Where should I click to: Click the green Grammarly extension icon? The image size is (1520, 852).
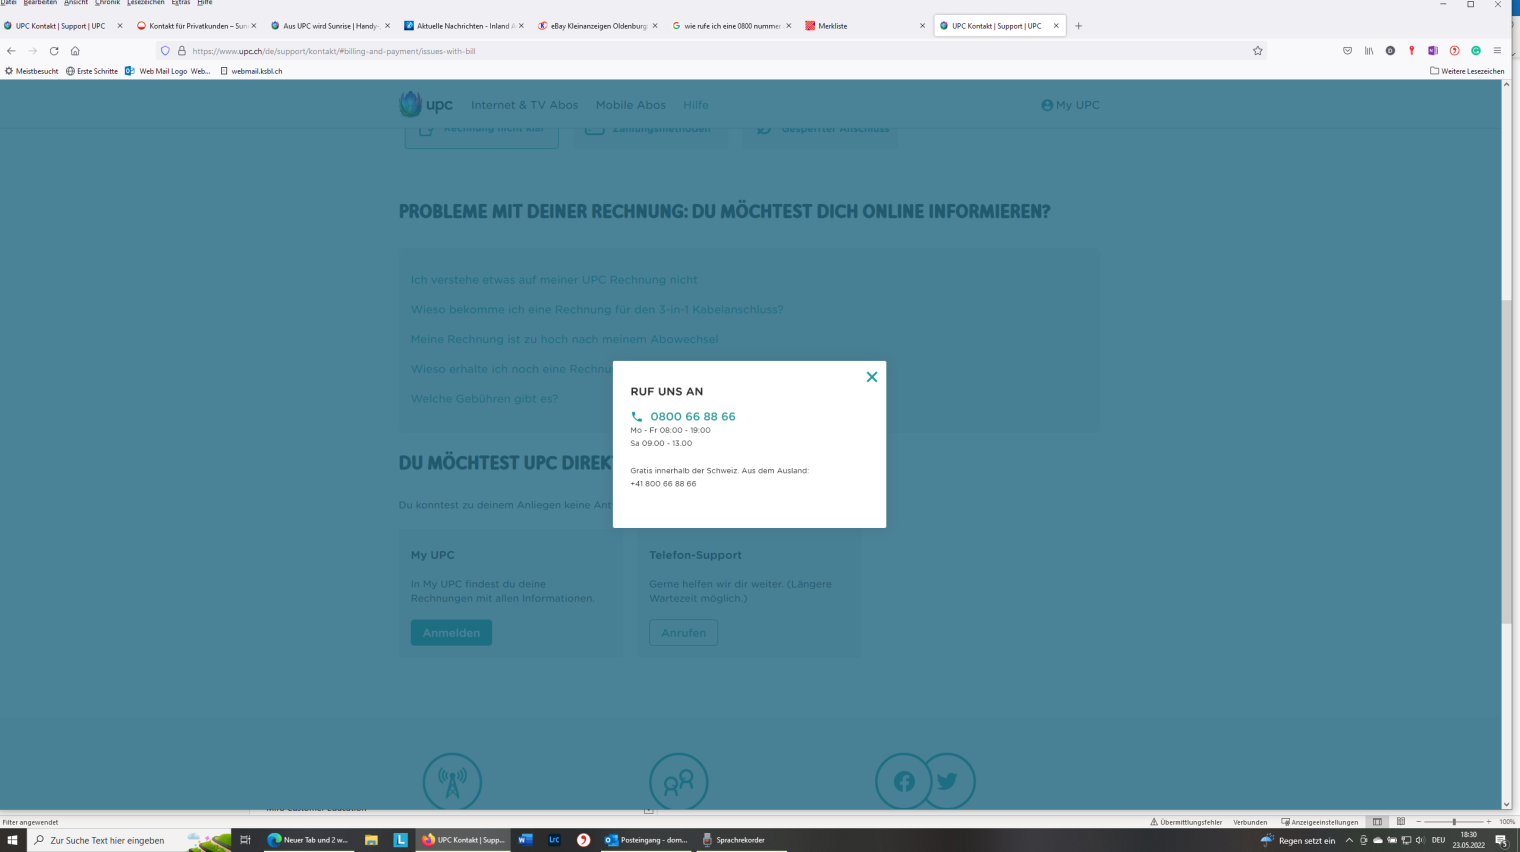pos(1475,51)
